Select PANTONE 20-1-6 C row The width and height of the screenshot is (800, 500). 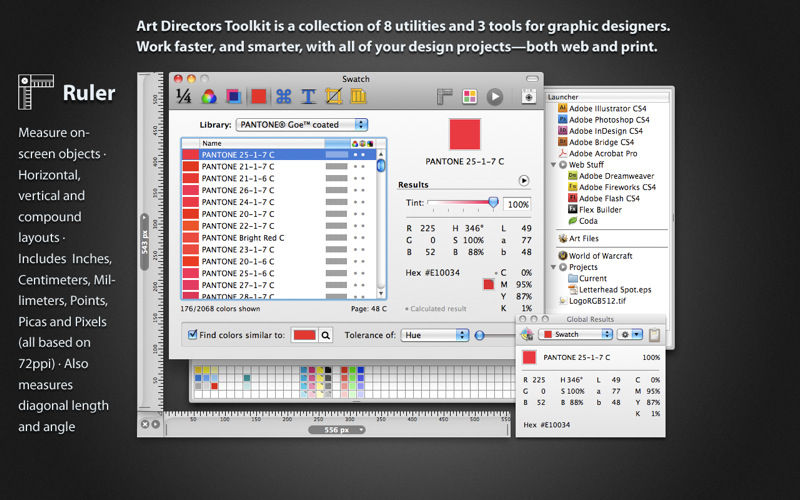pyautogui.click(x=279, y=261)
